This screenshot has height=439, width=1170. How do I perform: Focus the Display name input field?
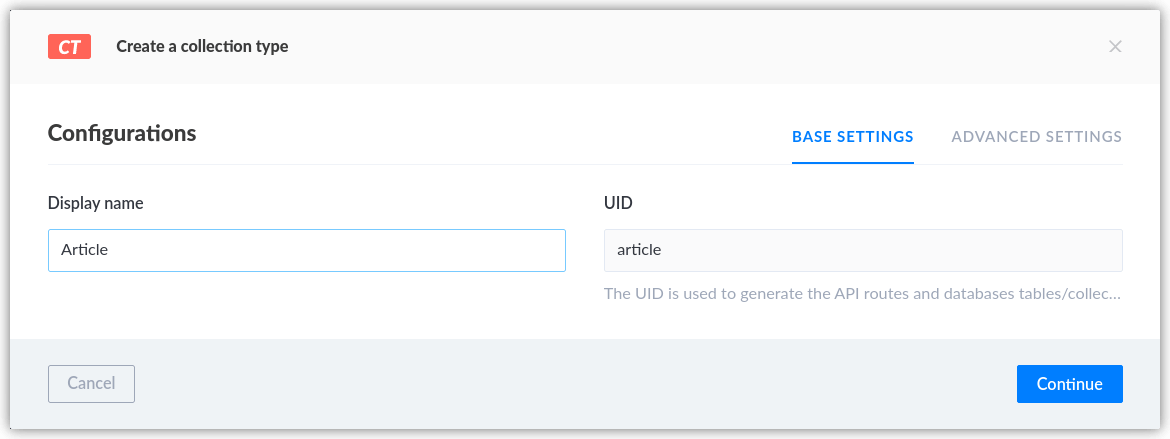pos(307,250)
